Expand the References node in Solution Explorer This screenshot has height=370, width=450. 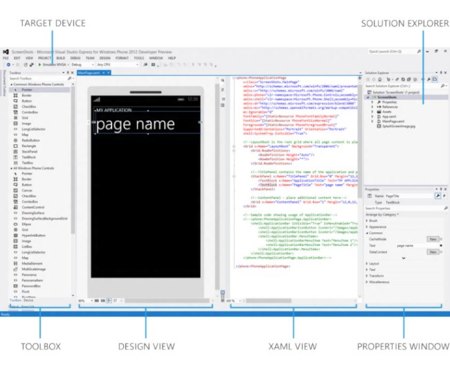click(373, 107)
